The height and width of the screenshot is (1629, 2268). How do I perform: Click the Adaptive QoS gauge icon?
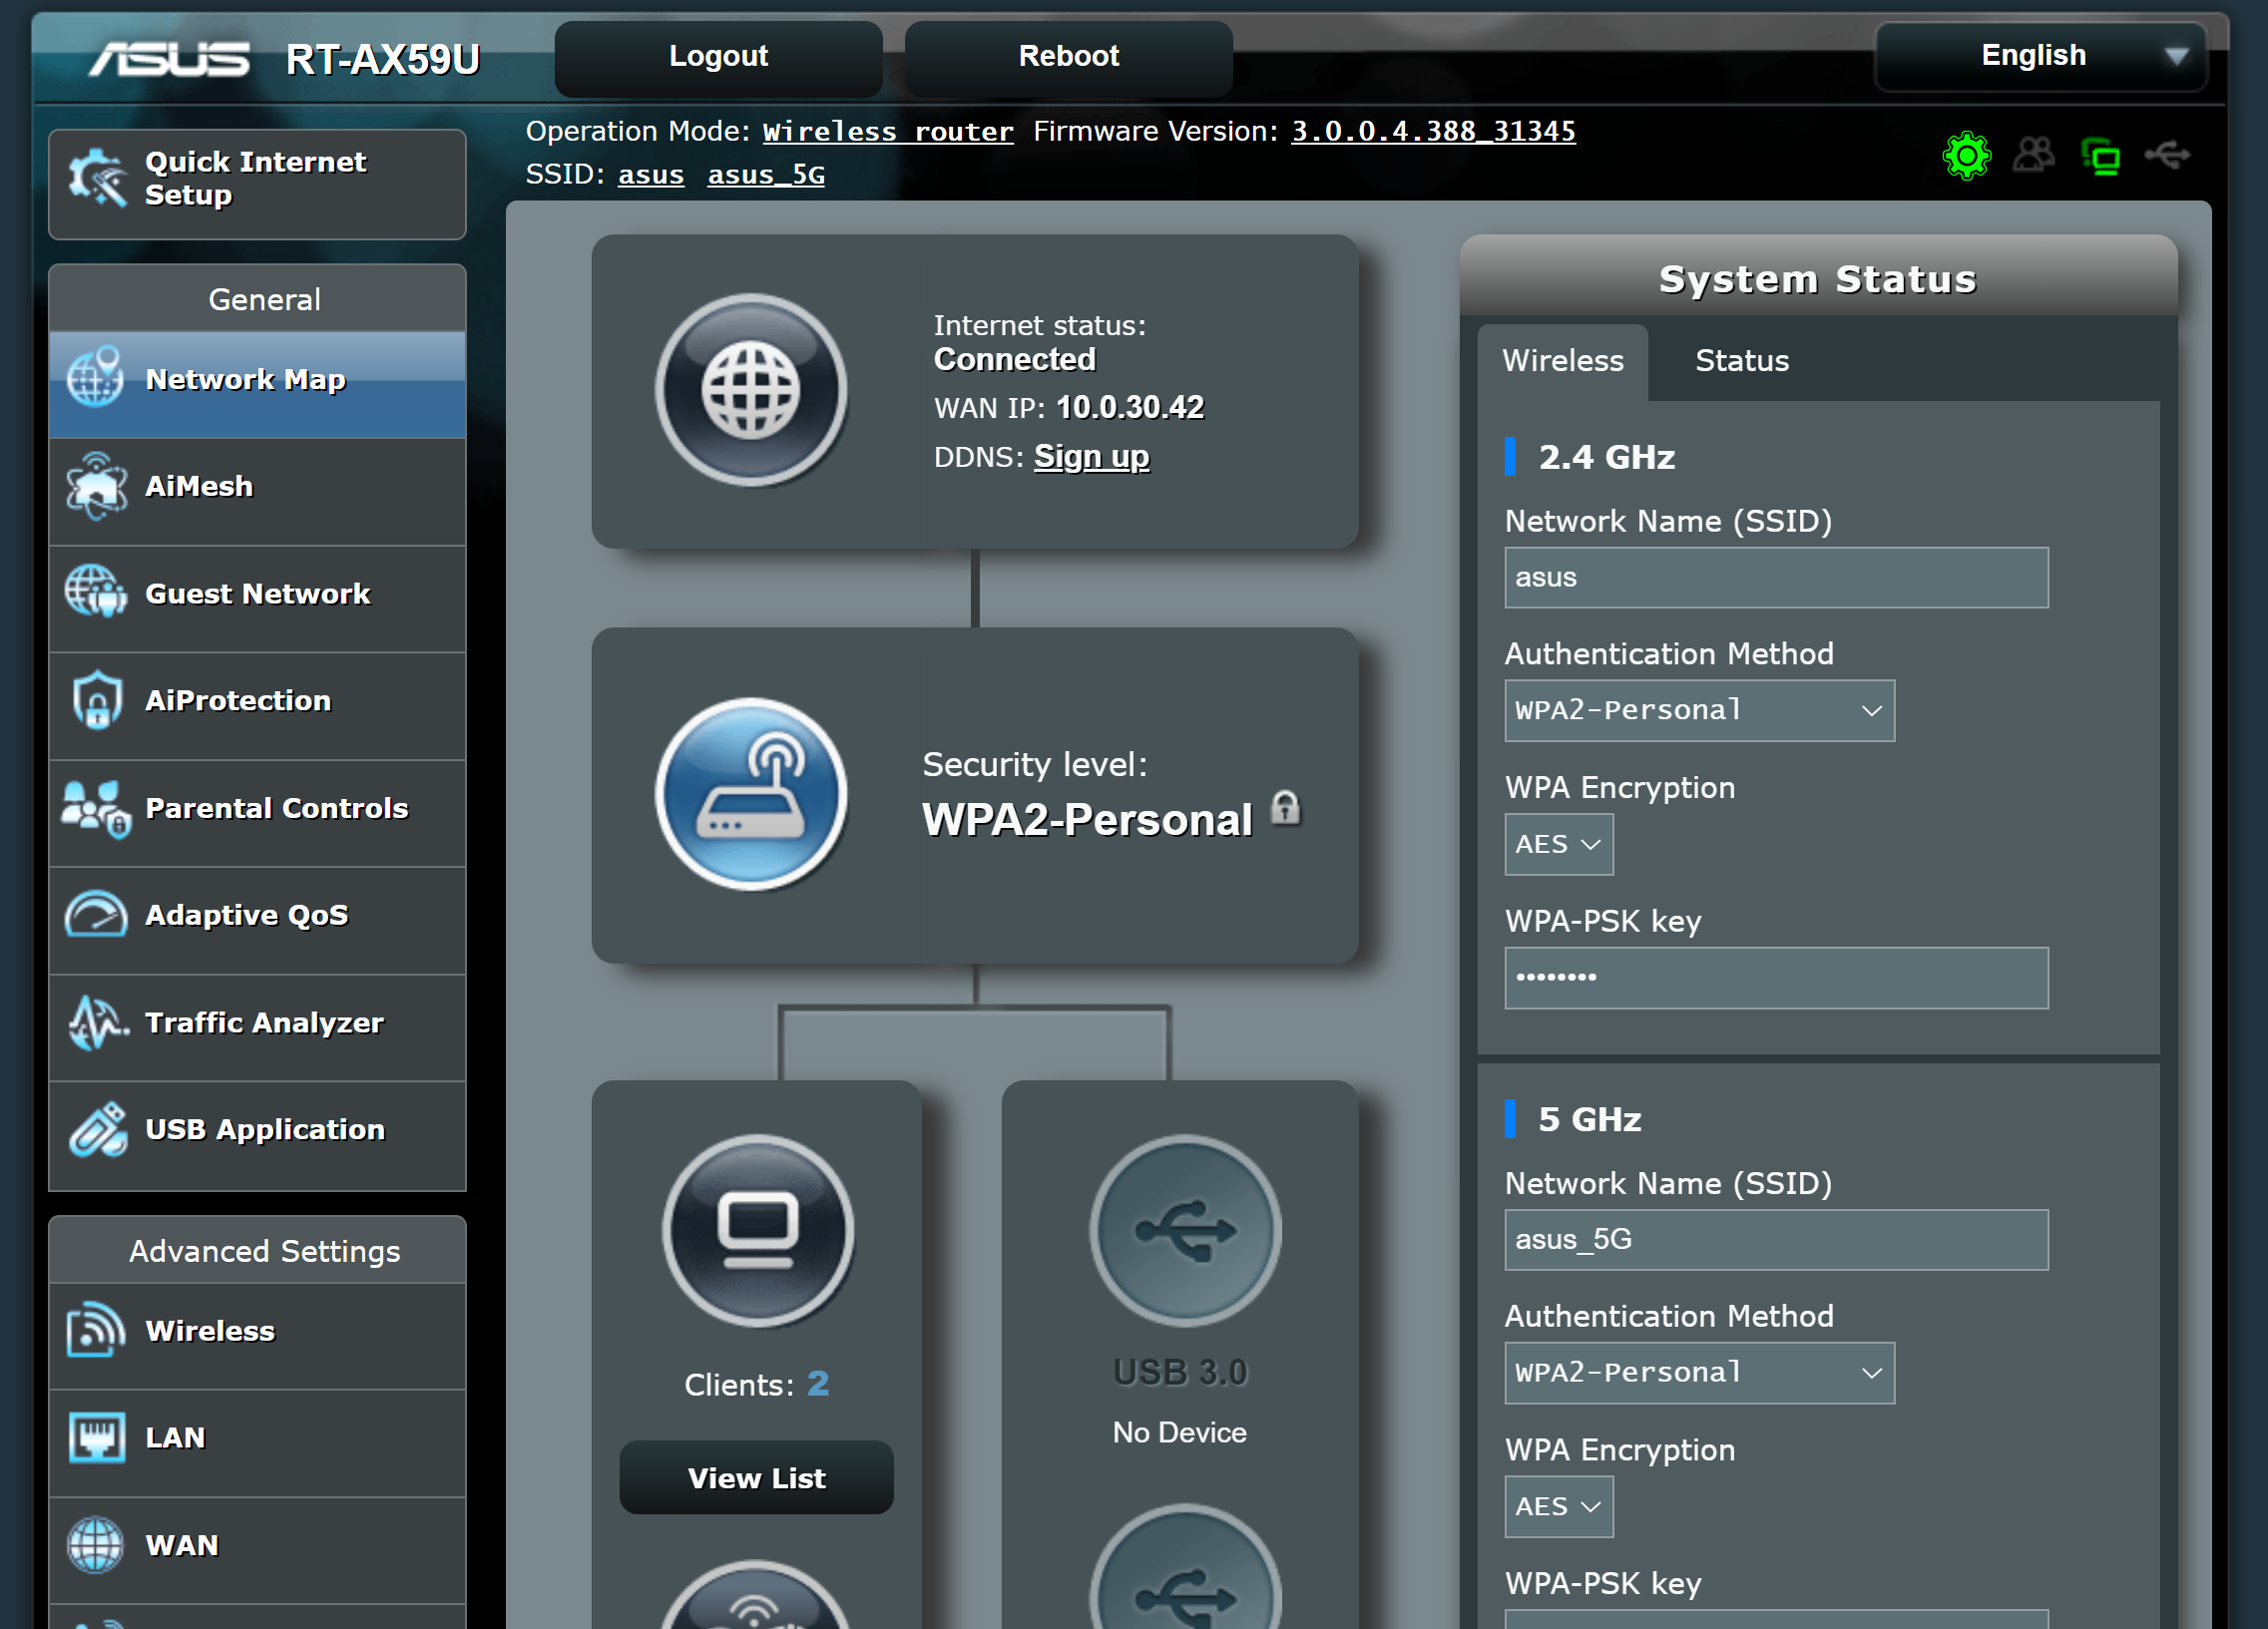pos(96,914)
